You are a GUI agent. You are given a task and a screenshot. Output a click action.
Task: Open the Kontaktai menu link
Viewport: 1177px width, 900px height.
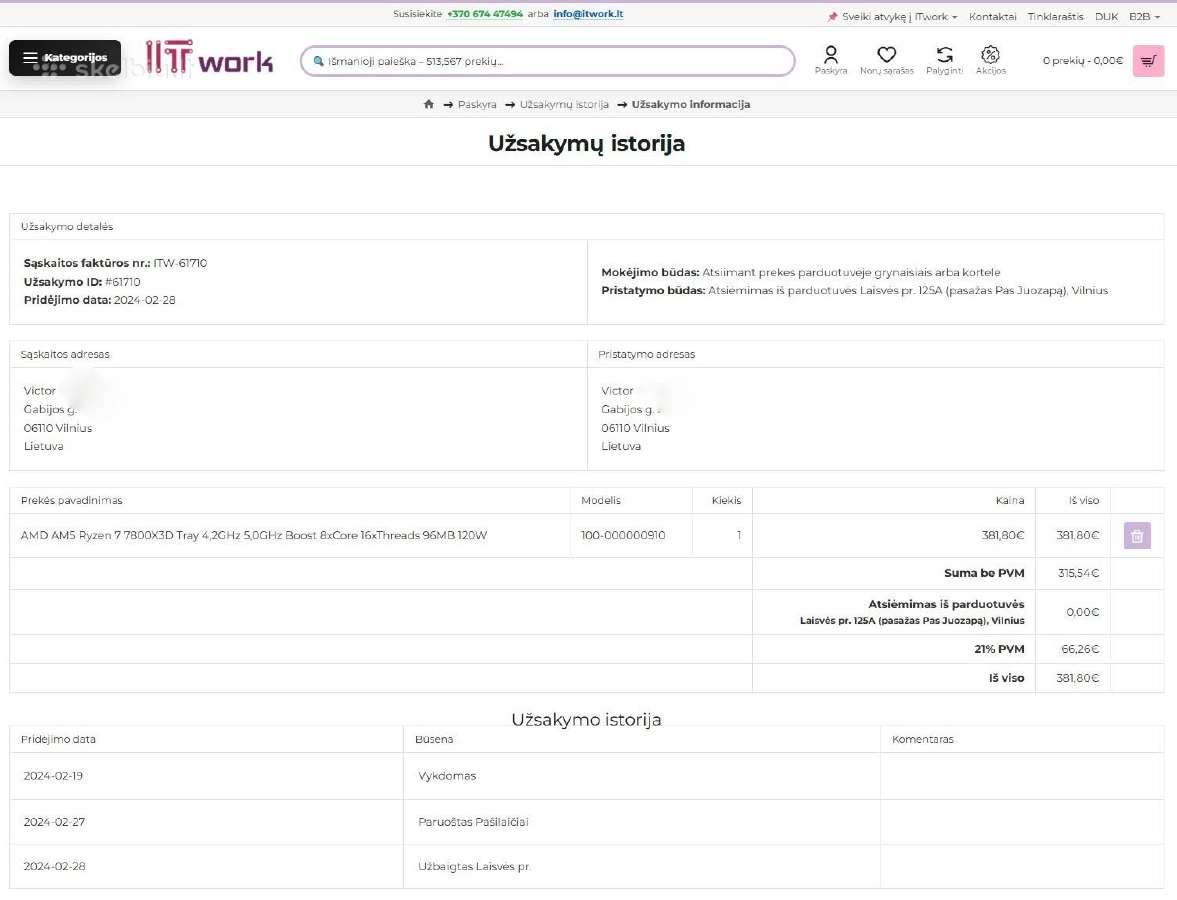coord(992,17)
